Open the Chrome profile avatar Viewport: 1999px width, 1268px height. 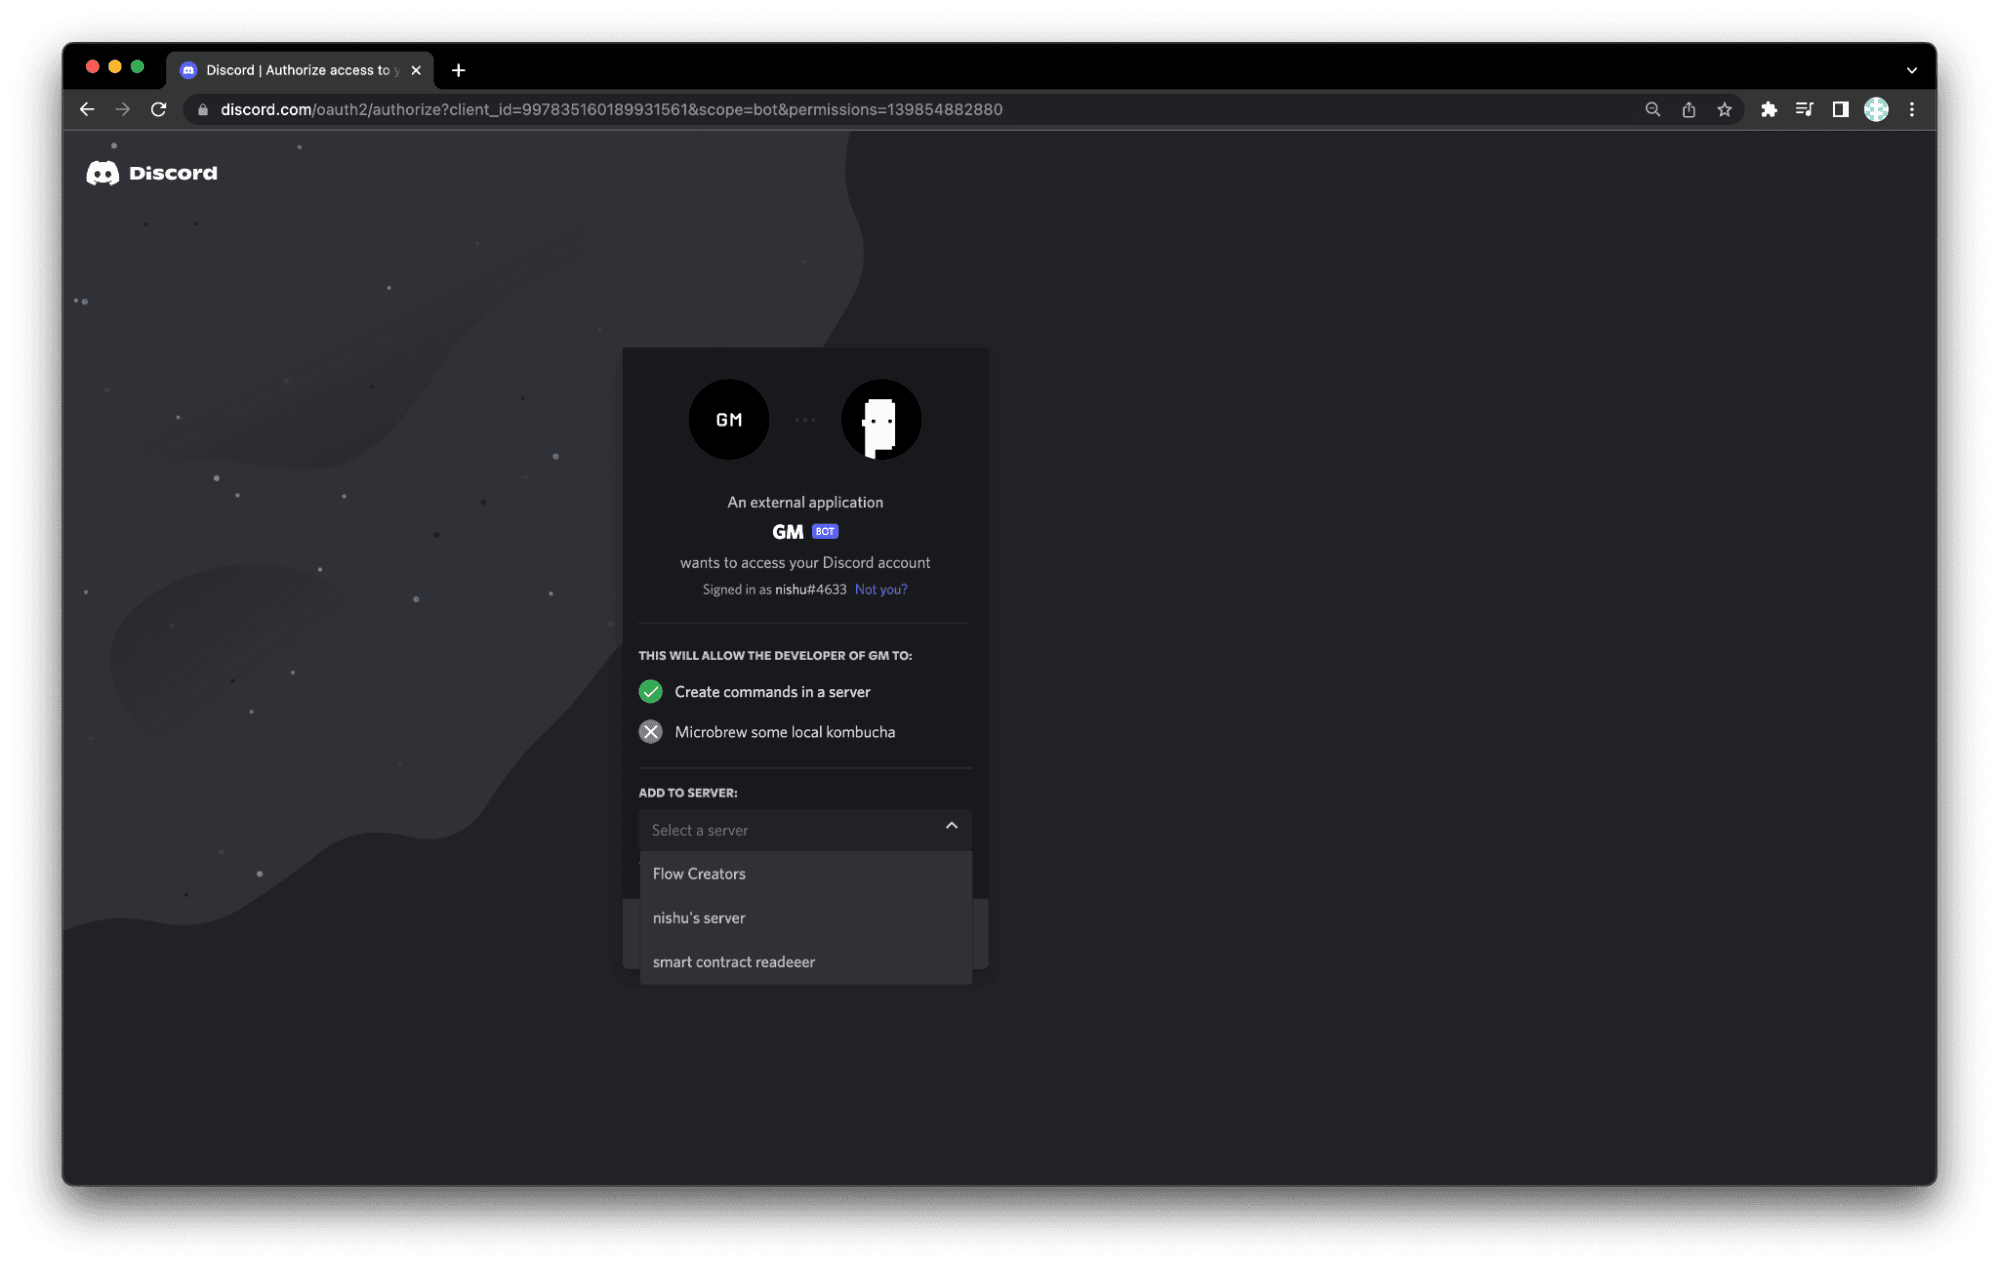click(1876, 109)
